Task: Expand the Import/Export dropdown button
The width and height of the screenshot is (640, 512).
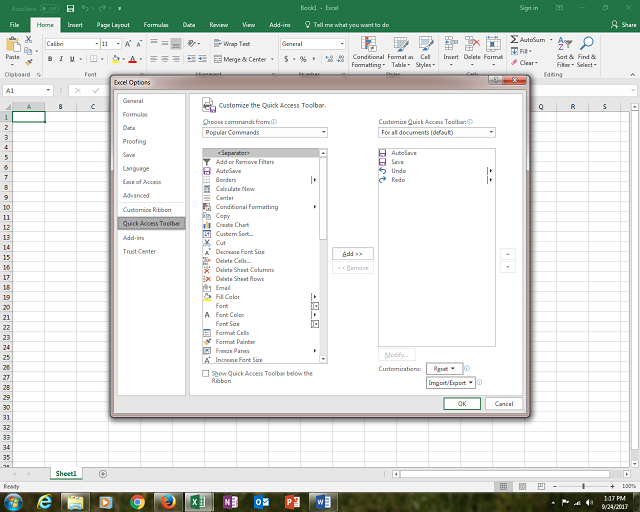Action: 450,382
